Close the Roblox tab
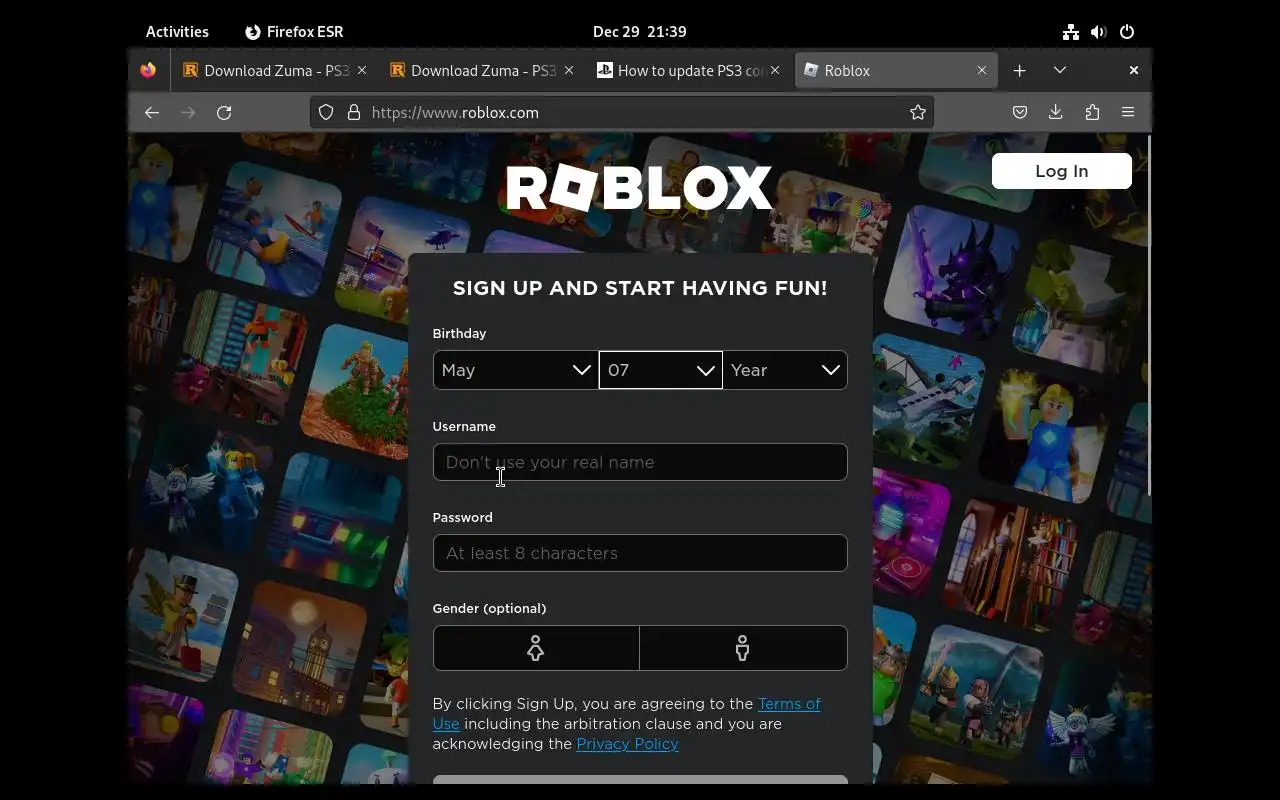Viewport: 1280px width, 800px height. point(982,71)
